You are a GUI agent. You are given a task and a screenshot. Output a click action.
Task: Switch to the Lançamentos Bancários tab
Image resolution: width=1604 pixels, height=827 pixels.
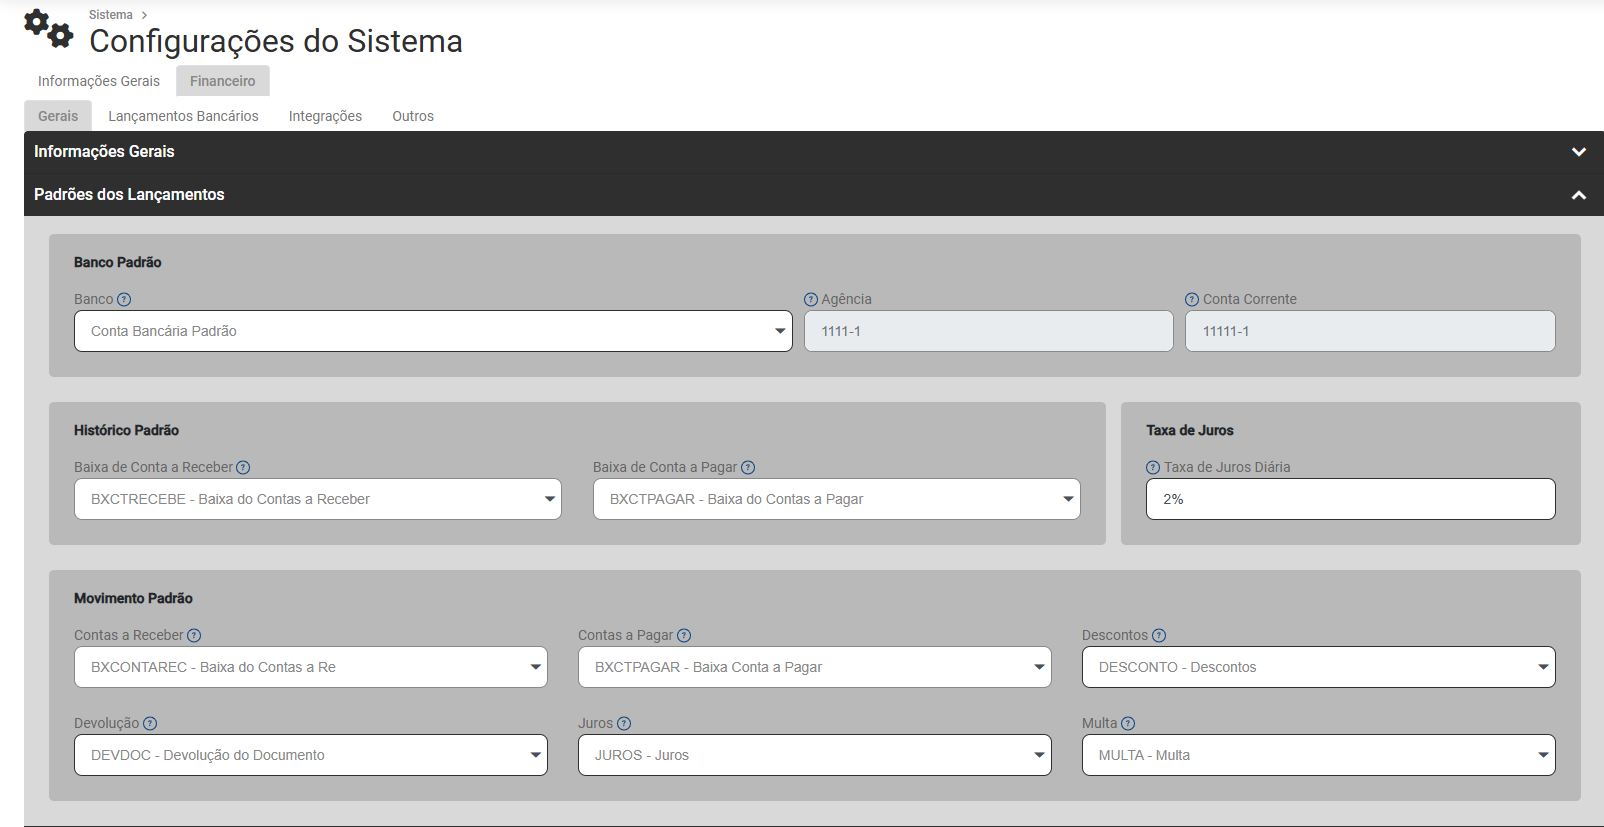[183, 116]
